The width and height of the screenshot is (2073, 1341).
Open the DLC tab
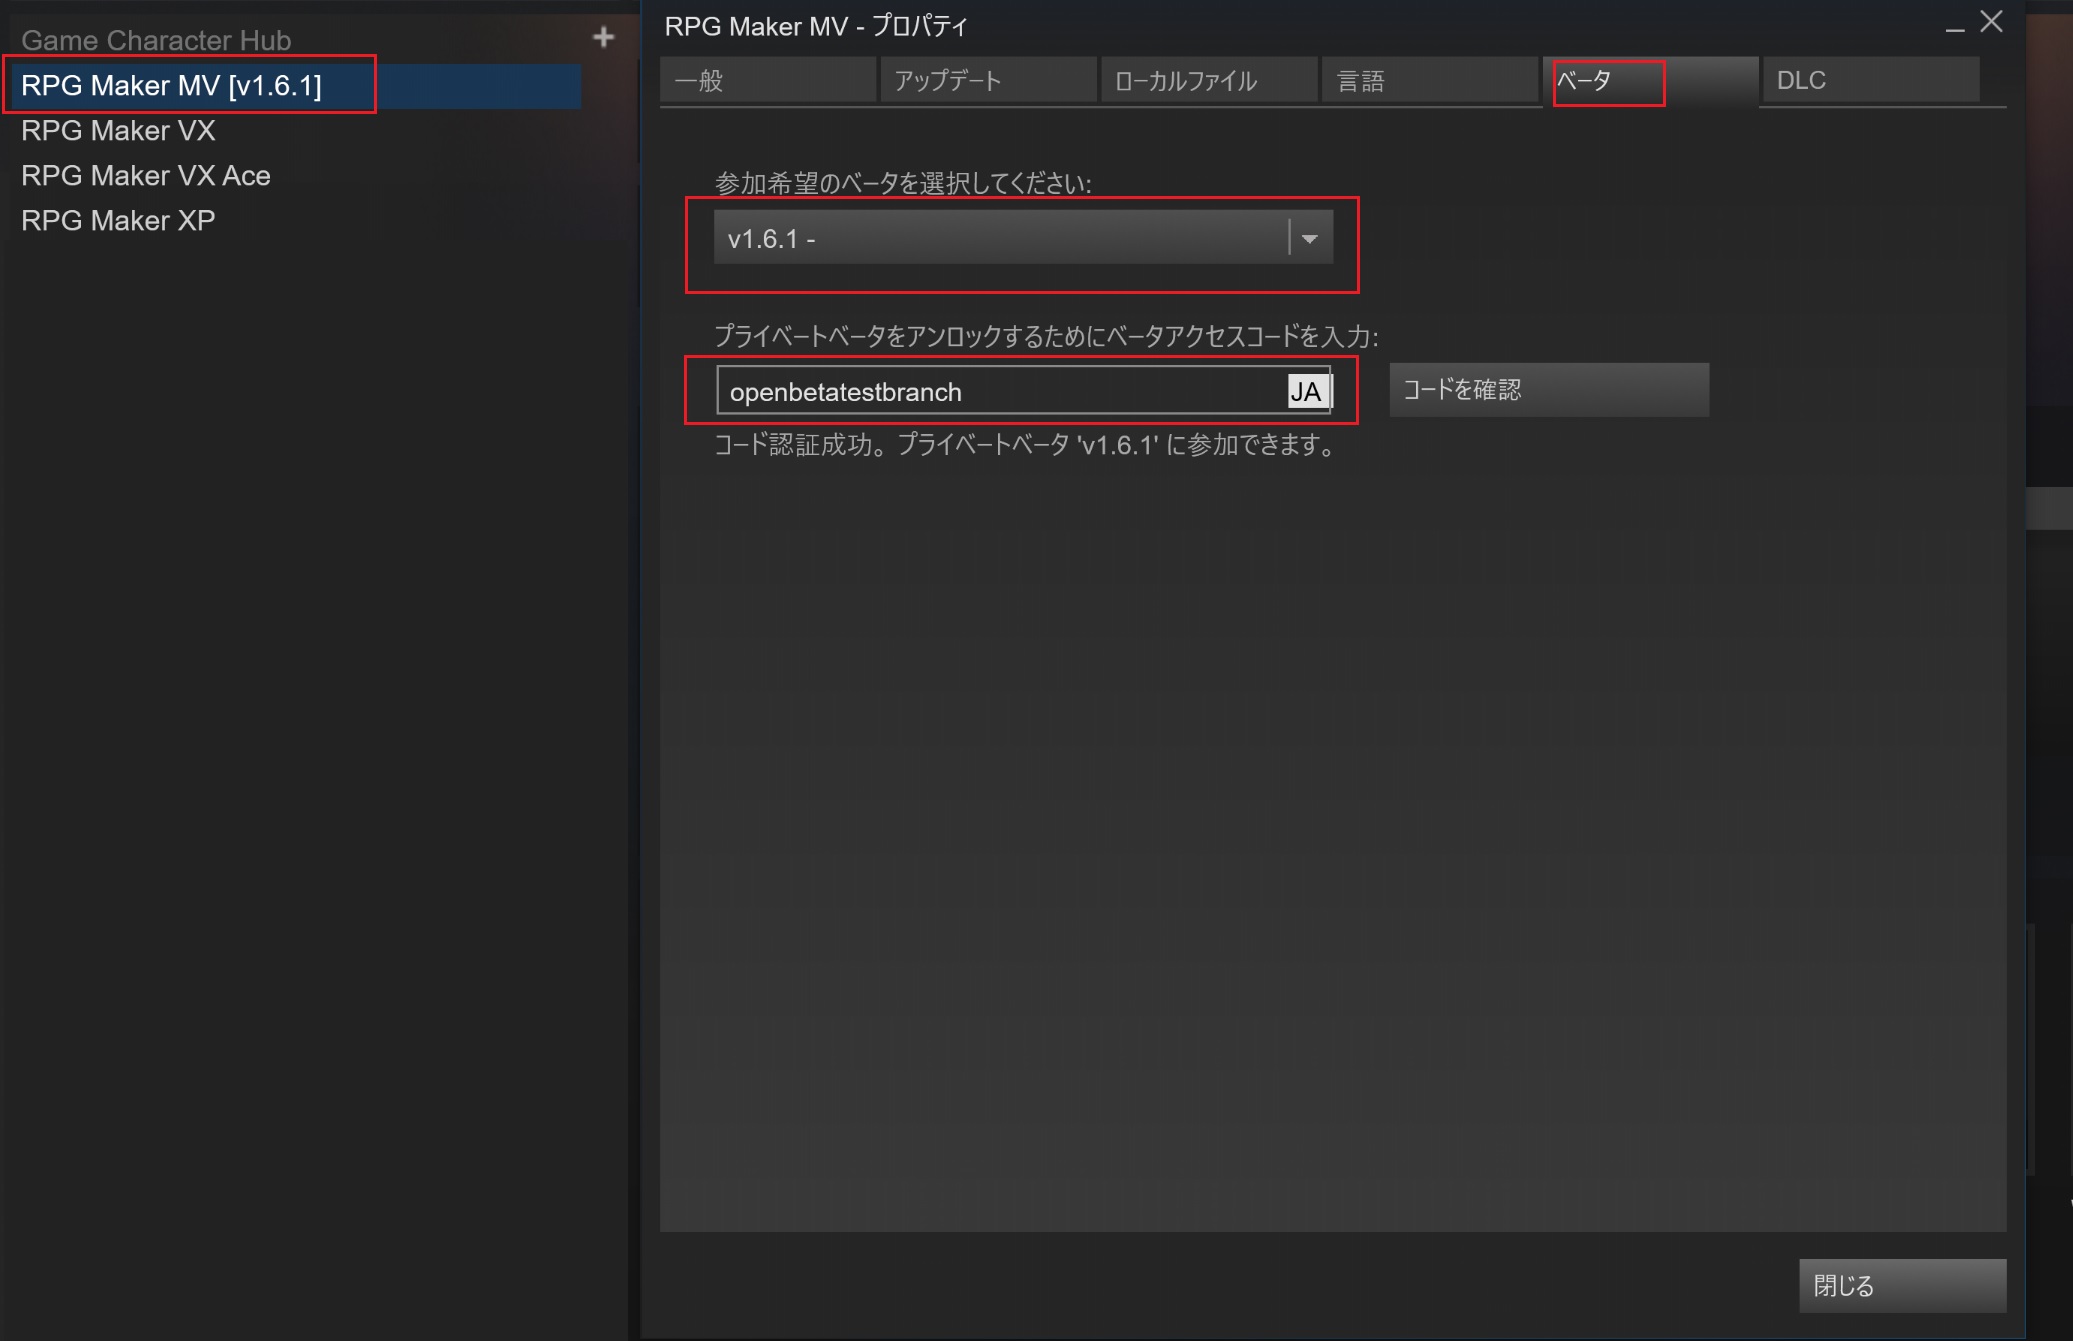point(1871,80)
